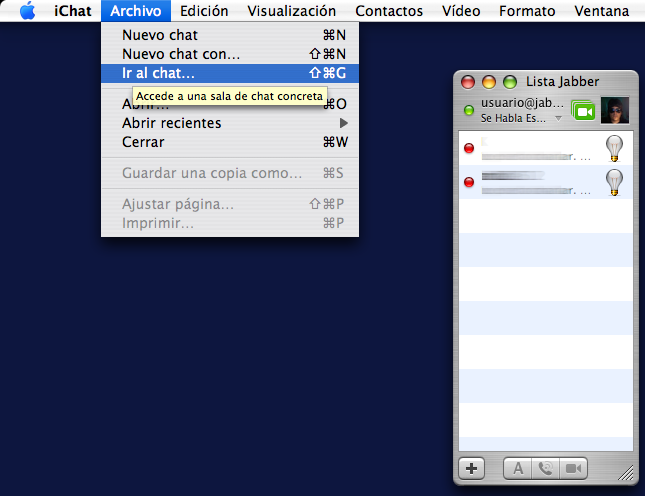Choose Nuevo chat from Archivo menu
The height and width of the screenshot is (496, 645).
[x=230, y=35]
